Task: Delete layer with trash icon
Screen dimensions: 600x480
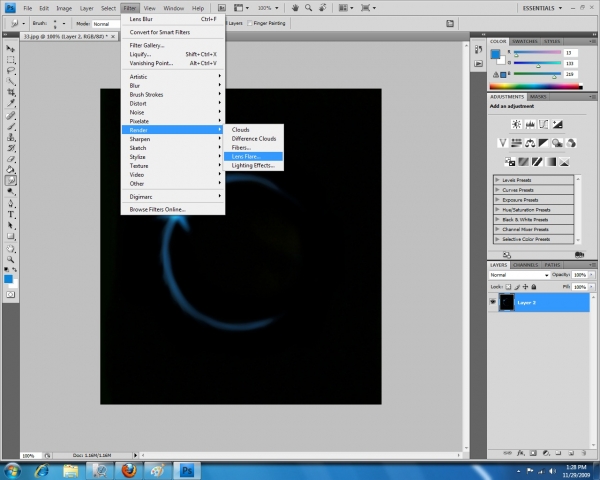Action: (584, 453)
